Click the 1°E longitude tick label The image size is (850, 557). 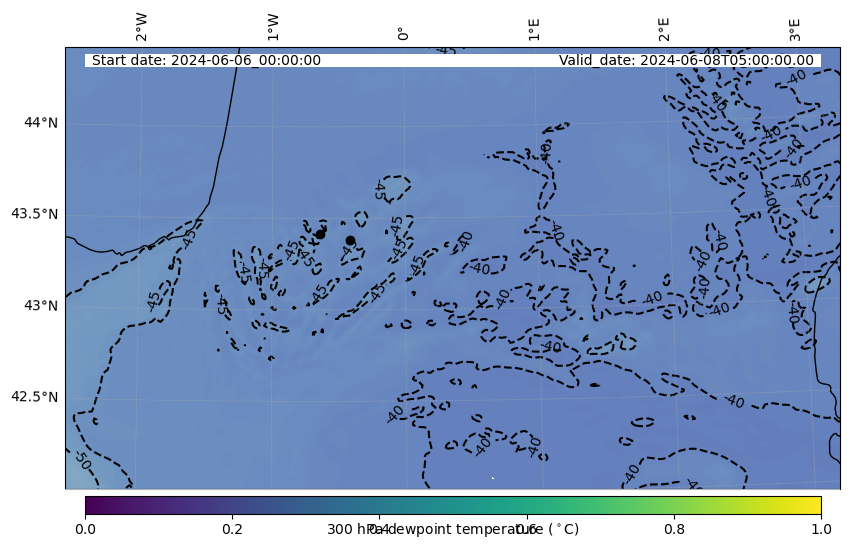tap(534, 28)
